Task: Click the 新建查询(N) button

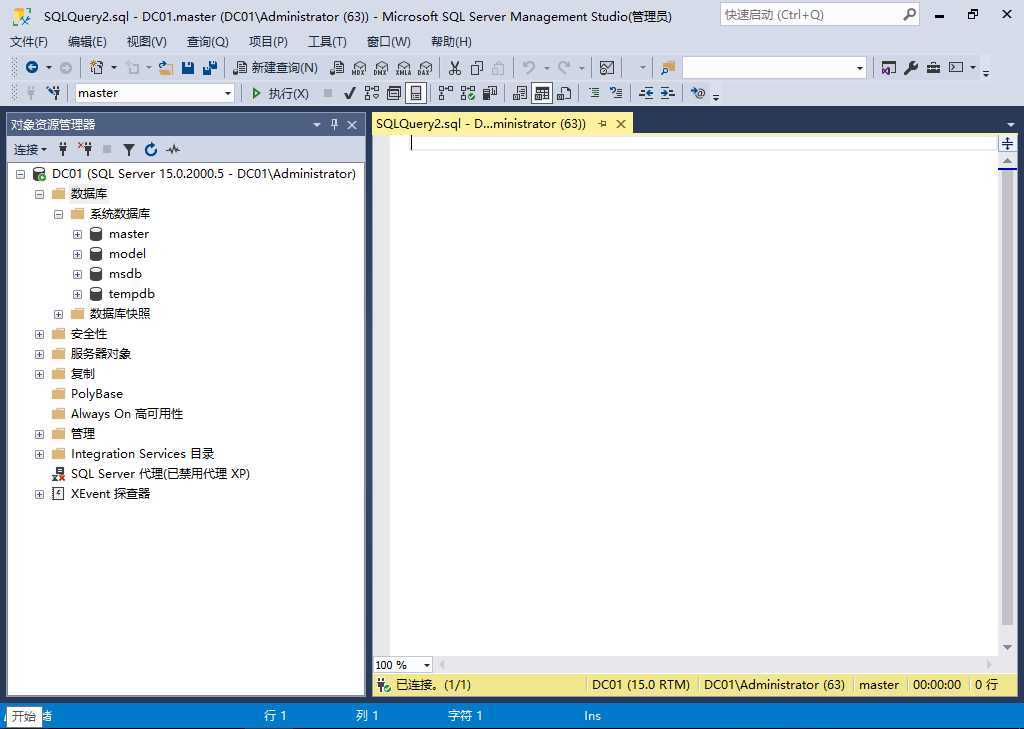Action: (276, 67)
